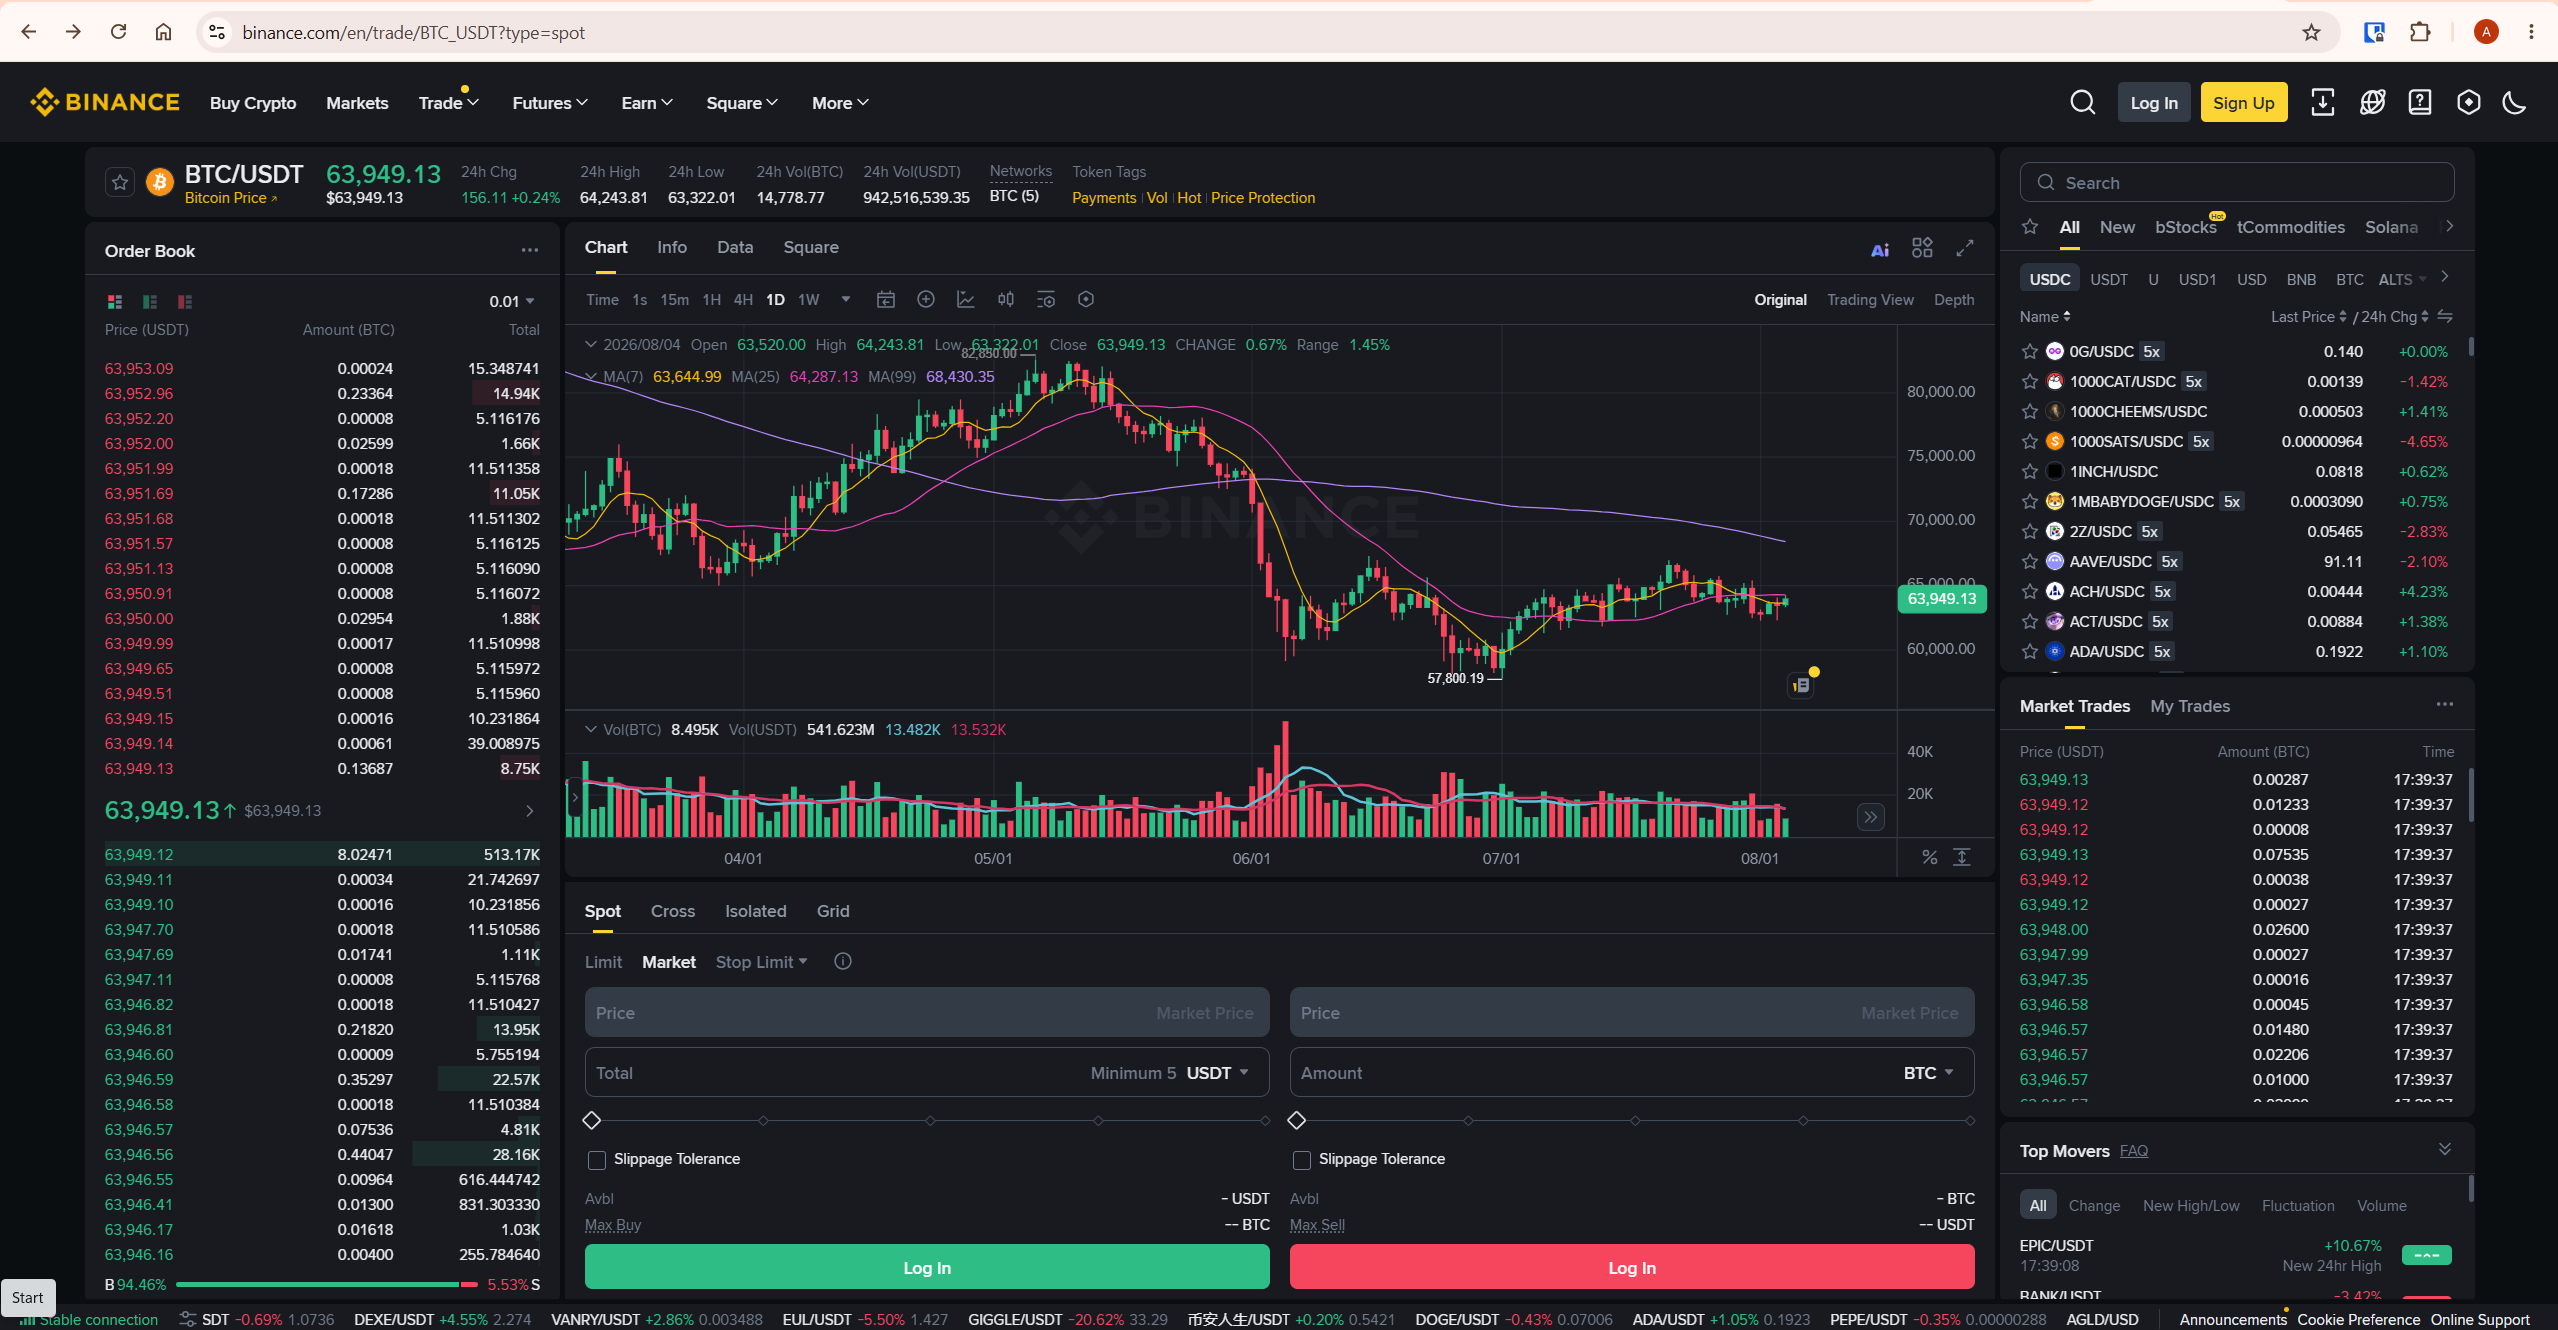2558x1330 pixels.
Task: Expand the Earn menu
Action: point(647,103)
